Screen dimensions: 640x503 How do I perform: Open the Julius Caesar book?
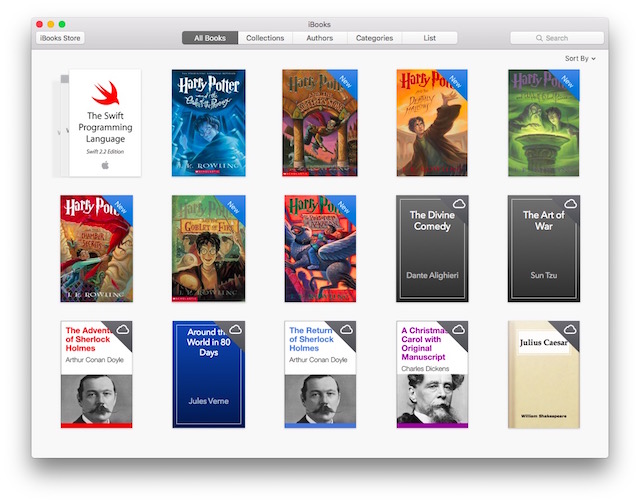[x=544, y=374]
